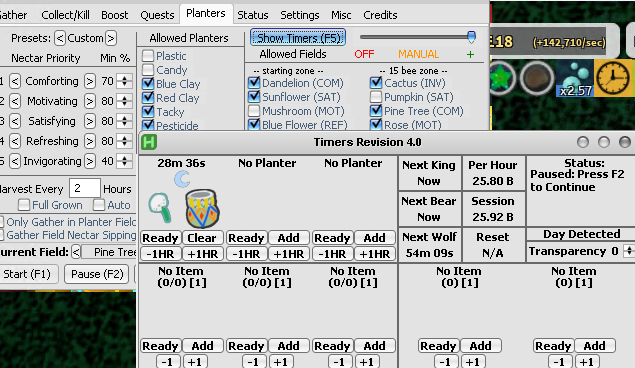Image resolution: width=635 pixels, height=368 pixels.
Task: Clear the first planter timer
Action: (x=202, y=238)
